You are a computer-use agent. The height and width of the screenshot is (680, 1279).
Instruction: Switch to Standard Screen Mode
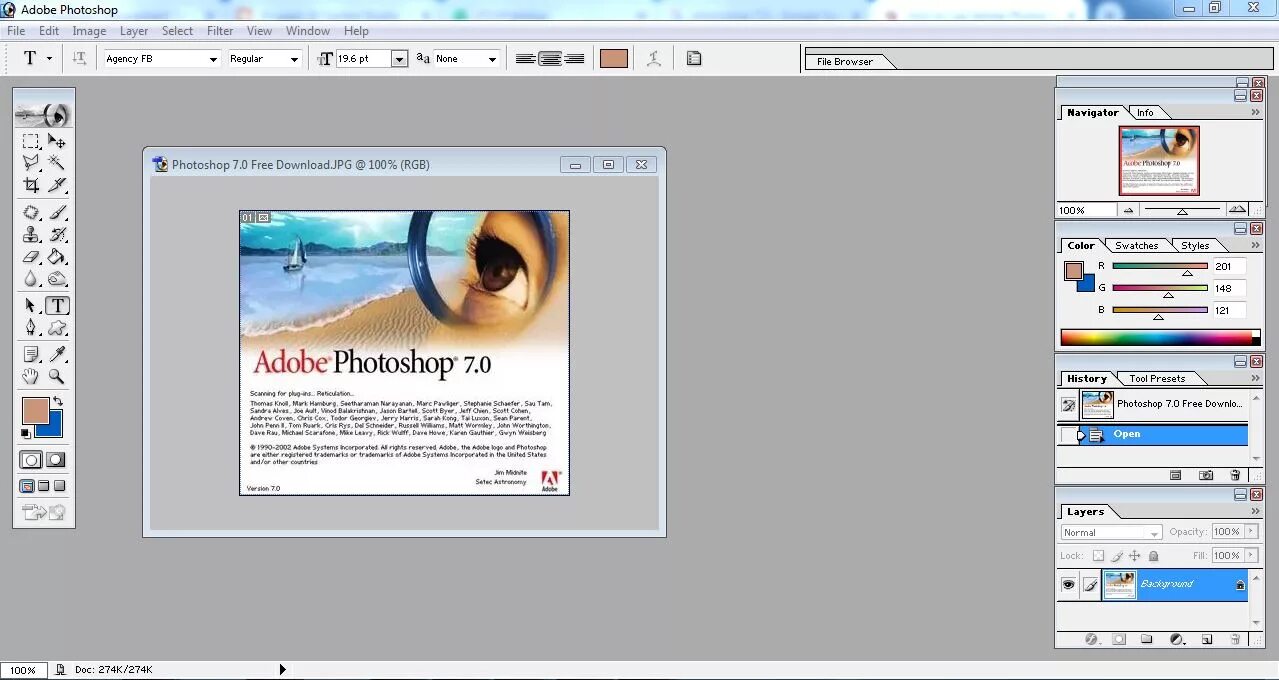(x=28, y=487)
